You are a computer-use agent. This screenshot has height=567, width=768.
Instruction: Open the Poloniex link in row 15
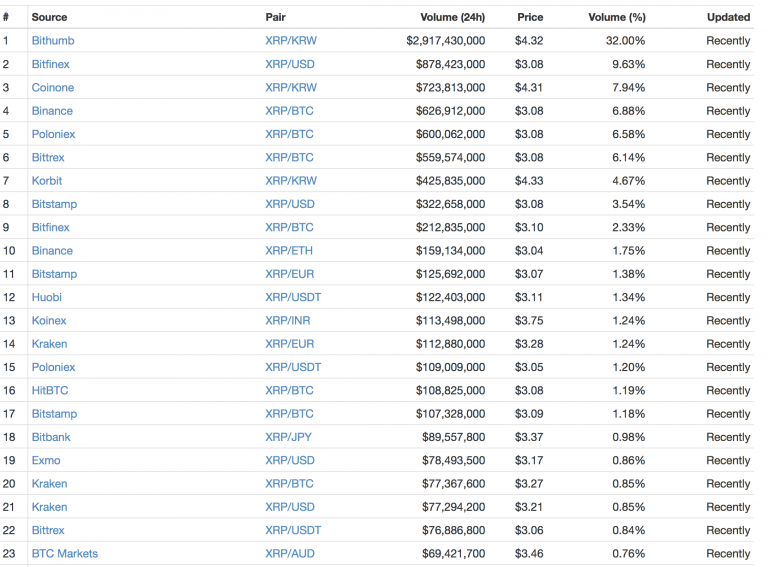[53, 367]
